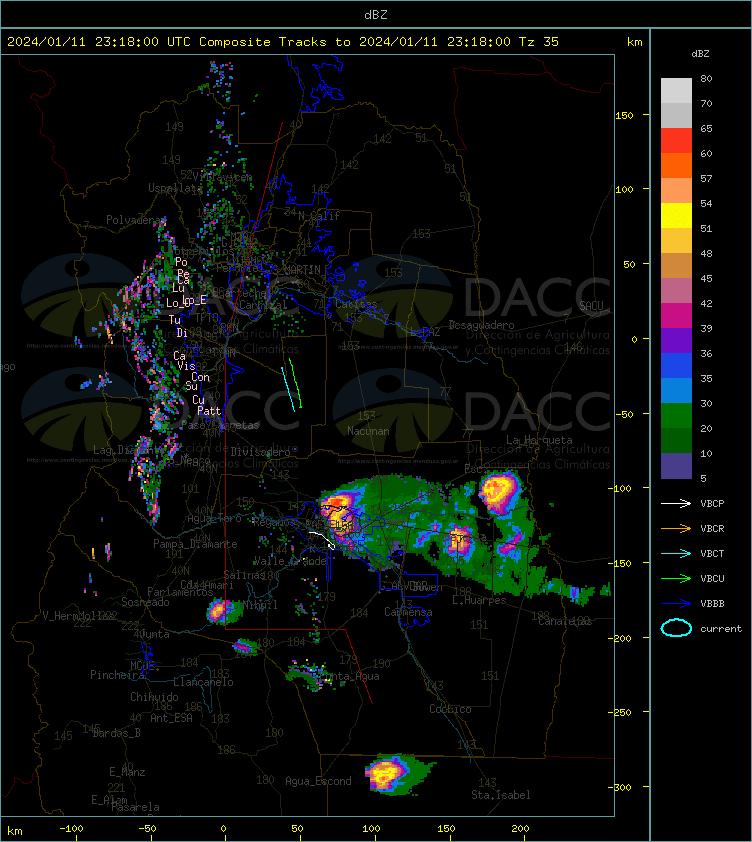Click the 80 value on dBZ scale
Viewport: 752px width, 842px height.
click(x=706, y=78)
